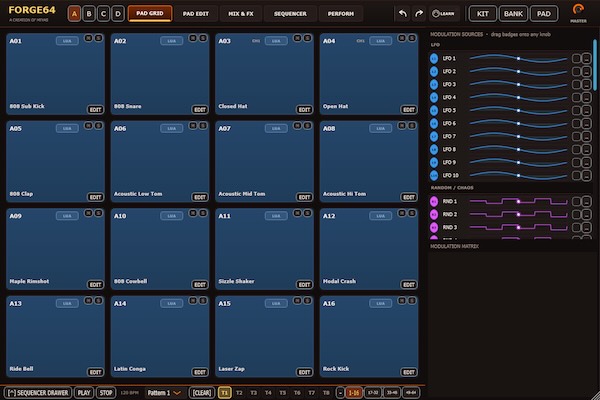This screenshot has height=400, width=600.
Task: Open the Pattern 1 dropdown
Action: click(x=164, y=393)
